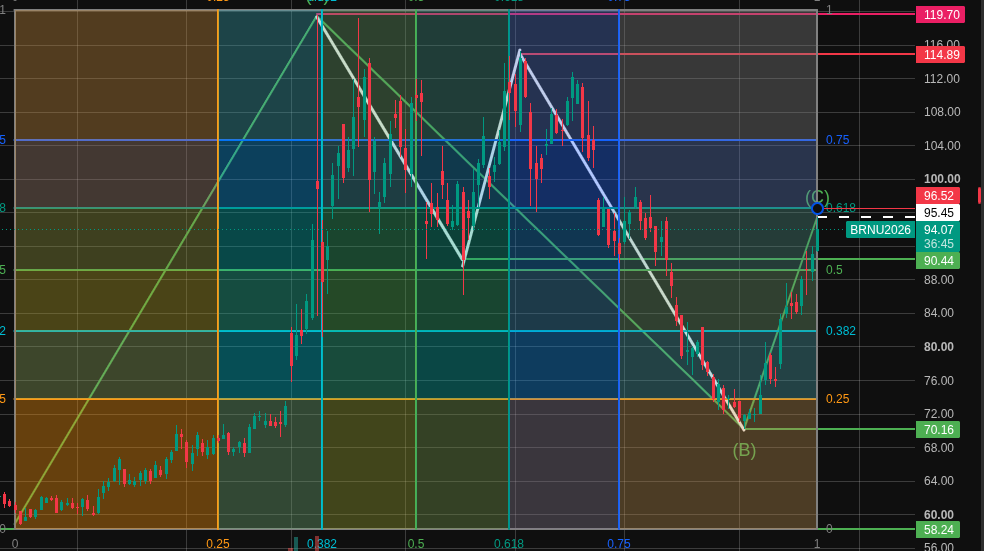Select the green 90.44 price label
Image resolution: width=984 pixels, height=551 pixels.
tap(938, 260)
